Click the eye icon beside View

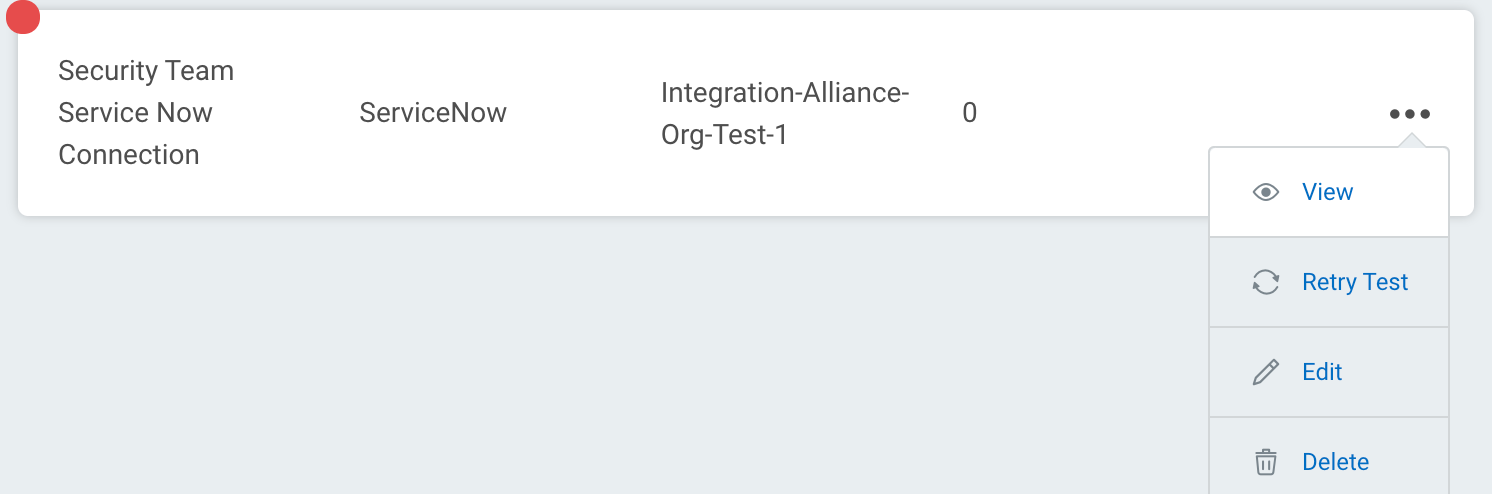pos(1266,192)
